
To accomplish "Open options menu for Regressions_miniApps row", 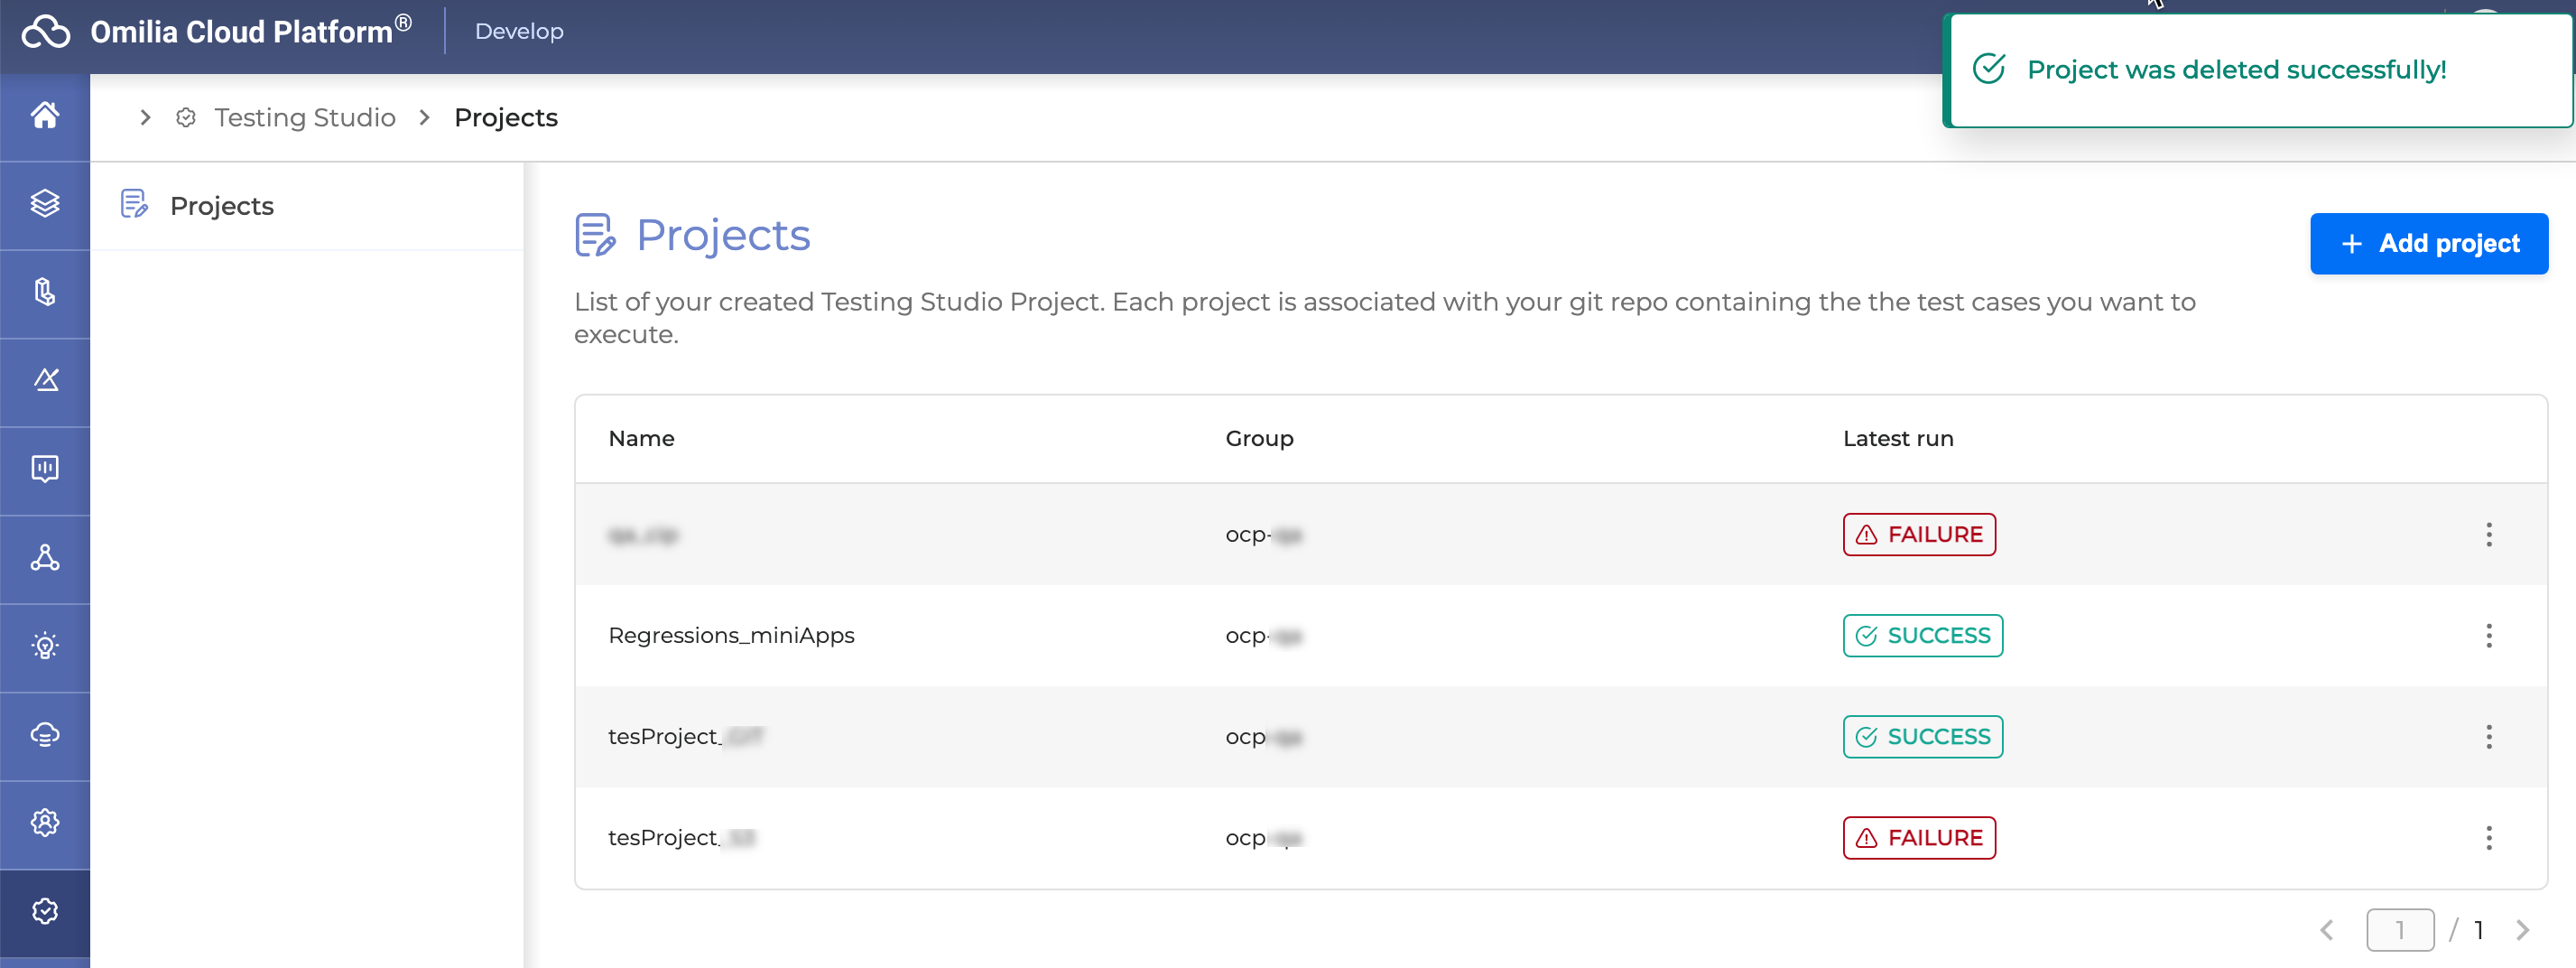I will [x=2488, y=636].
